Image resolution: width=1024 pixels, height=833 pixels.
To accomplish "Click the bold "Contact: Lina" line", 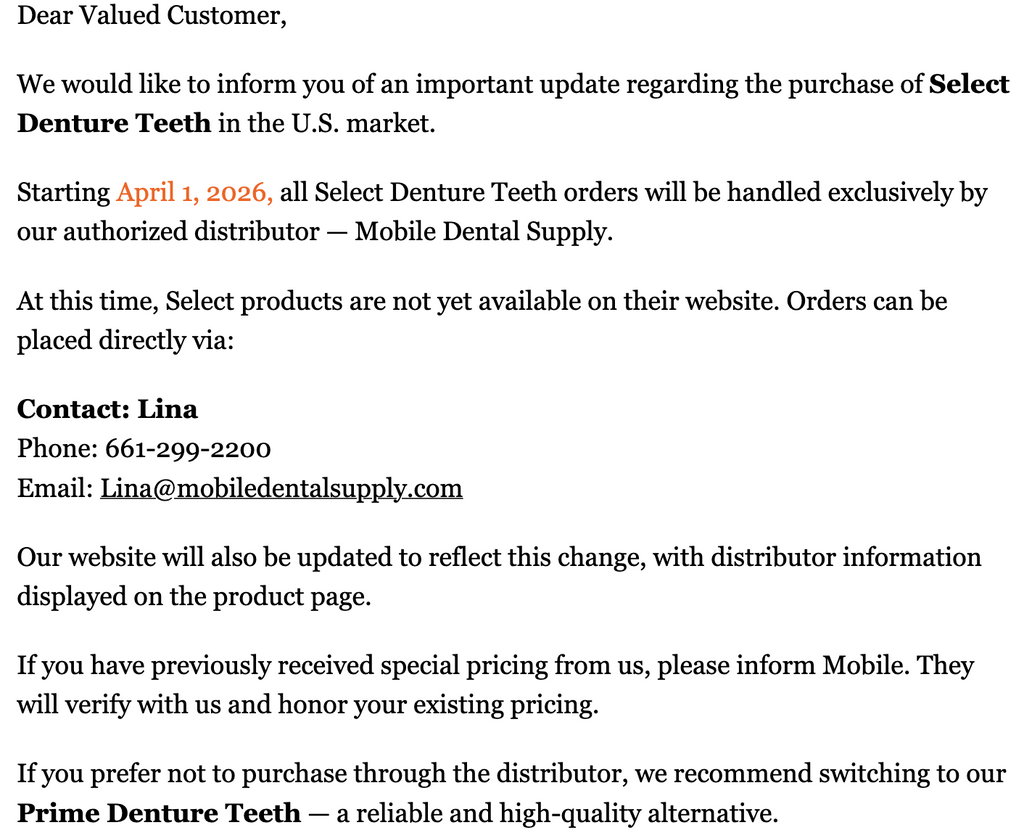I will pos(108,409).
